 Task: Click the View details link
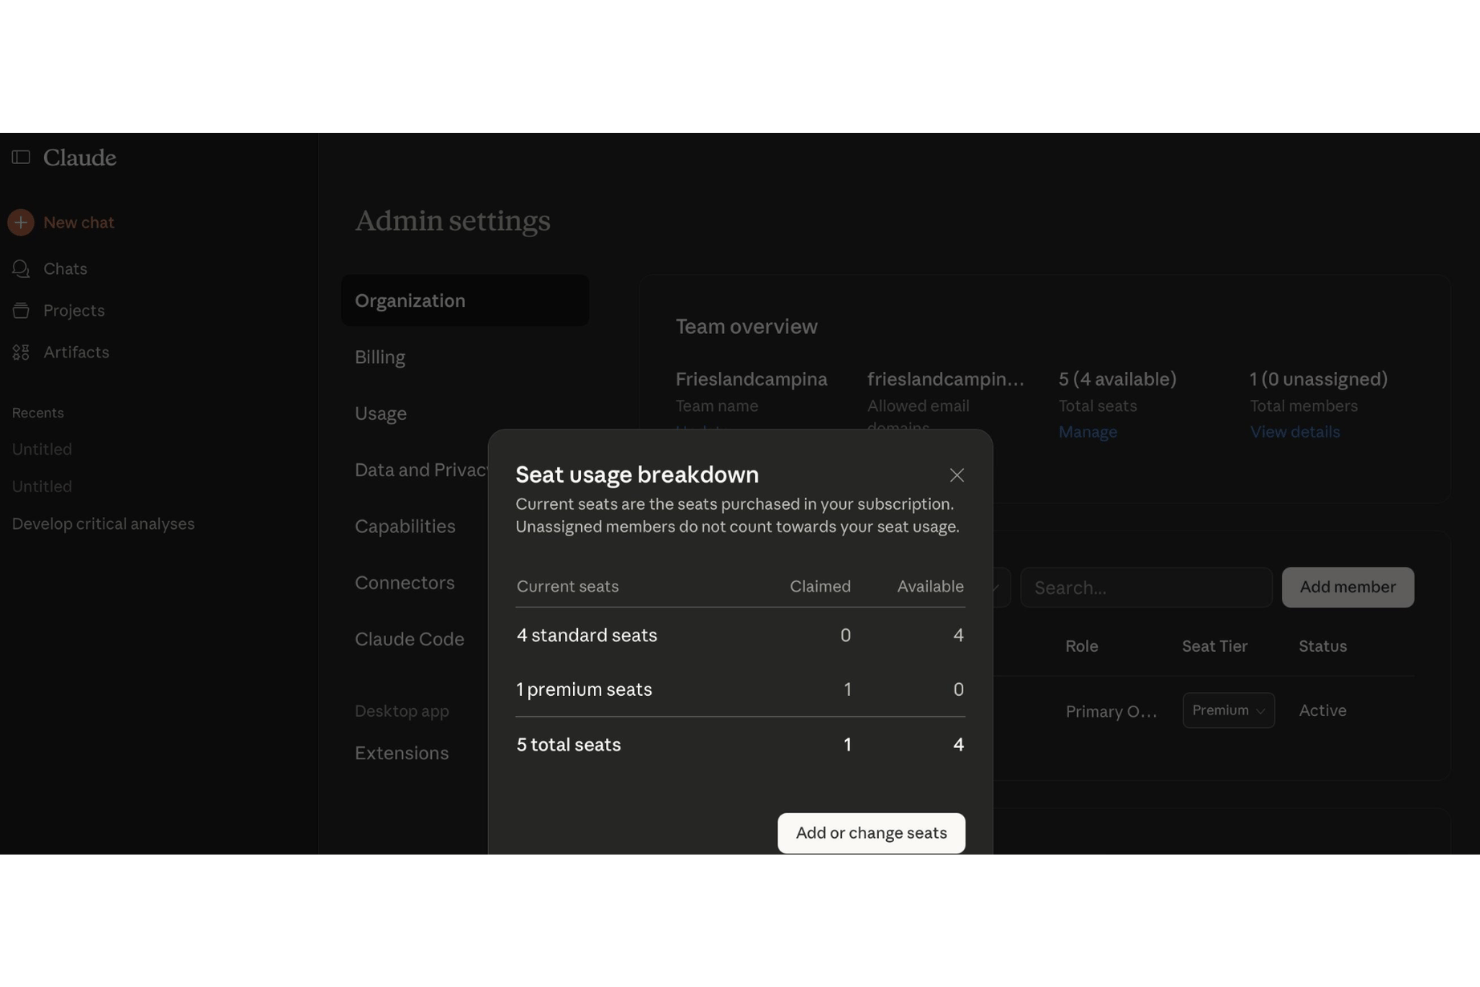coord(1295,432)
